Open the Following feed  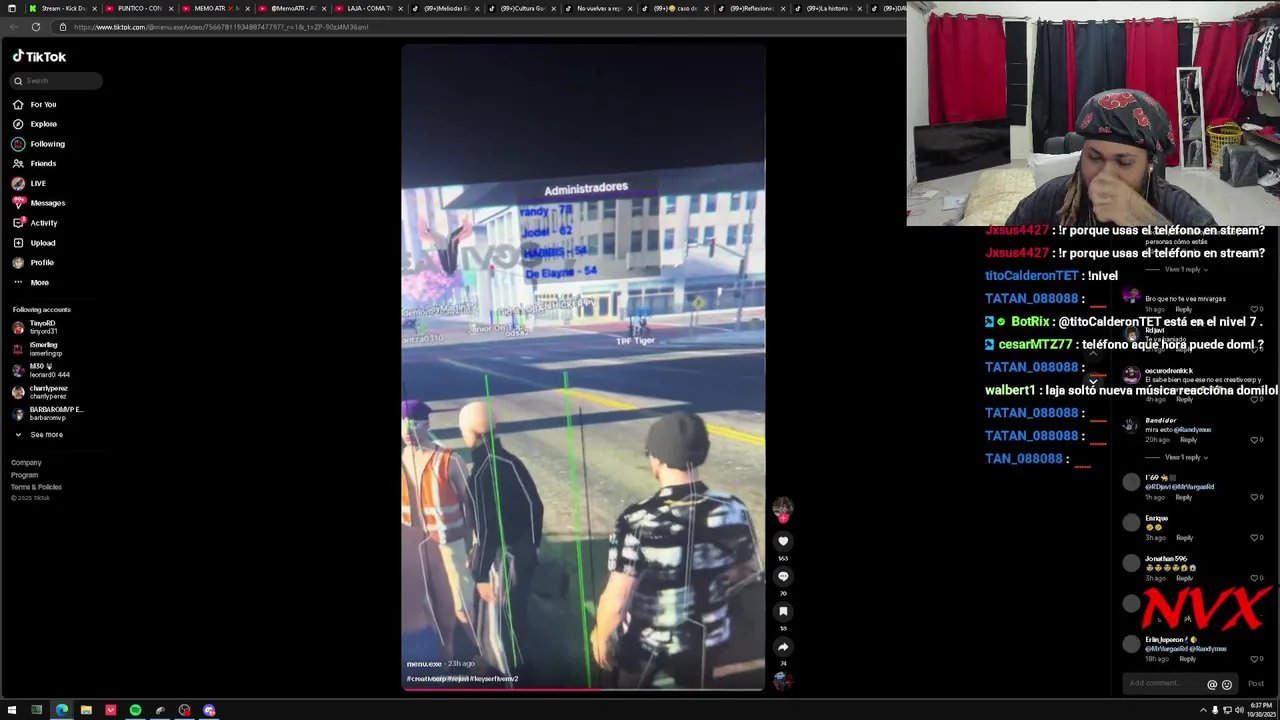(39, 144)
